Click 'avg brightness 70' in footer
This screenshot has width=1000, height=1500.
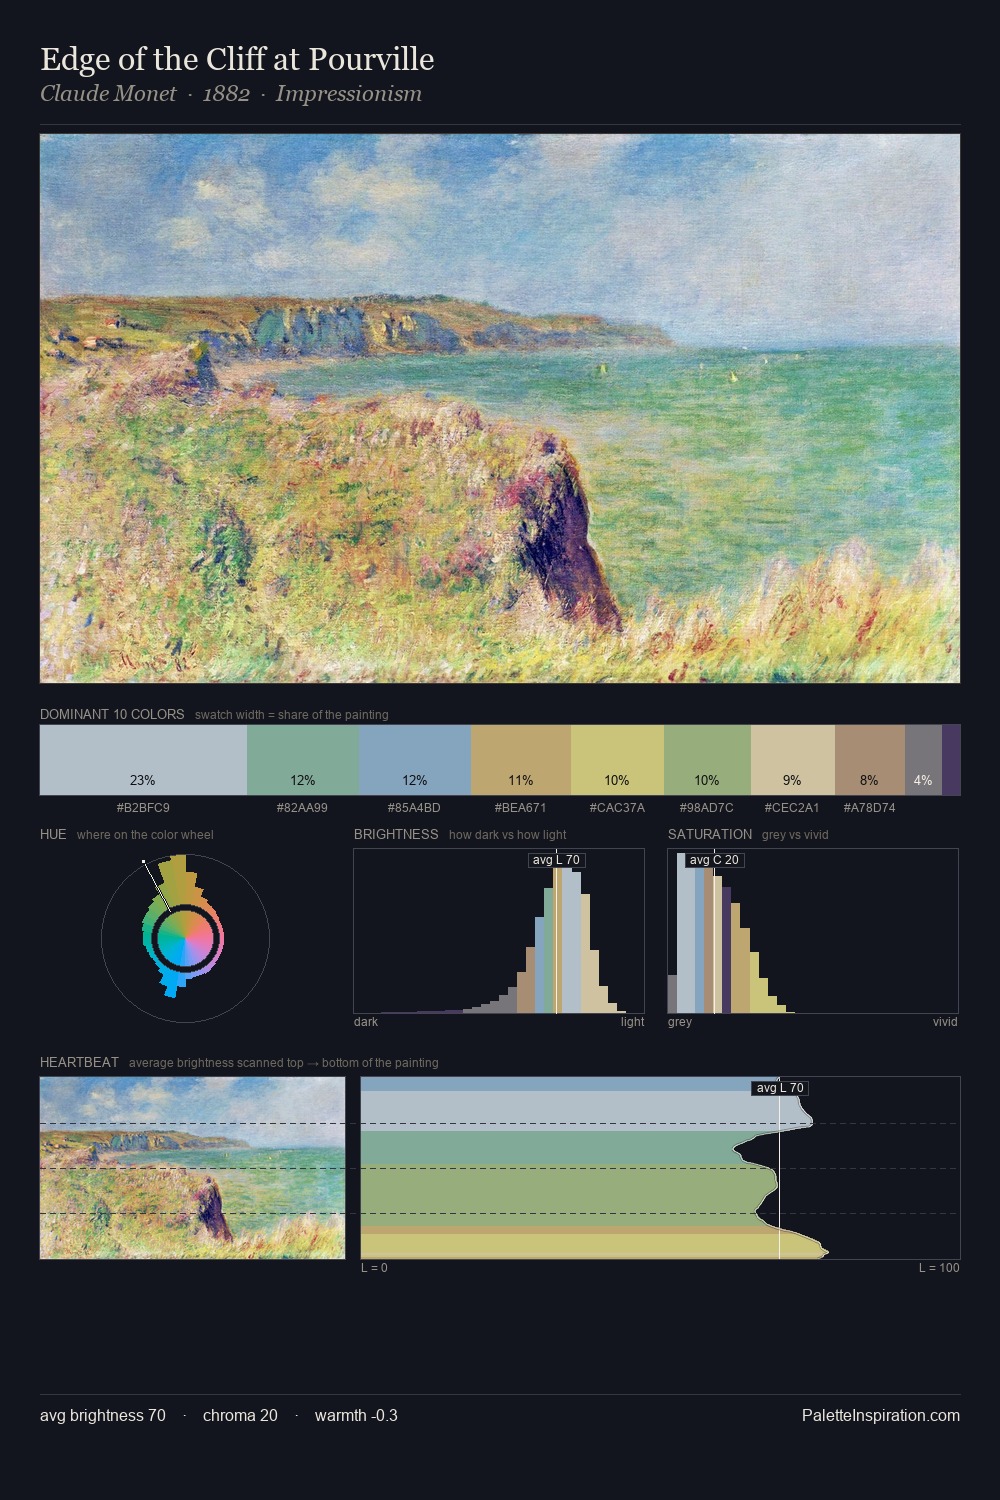pos(103,1415)
